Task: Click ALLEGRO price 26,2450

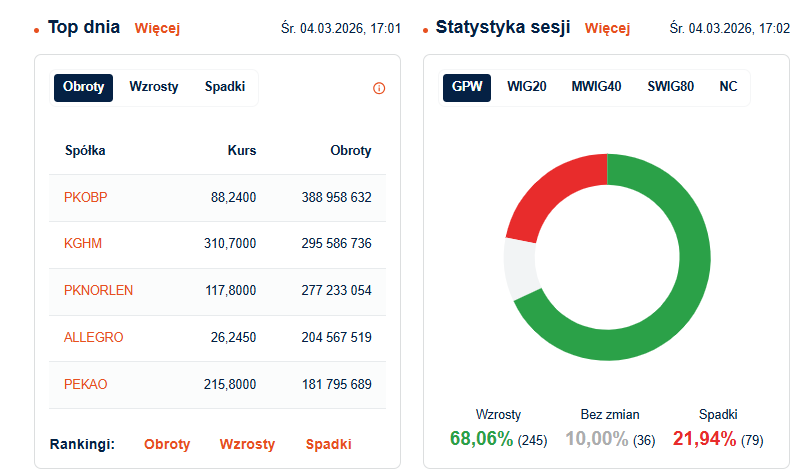Action: [x=233, y=338]
